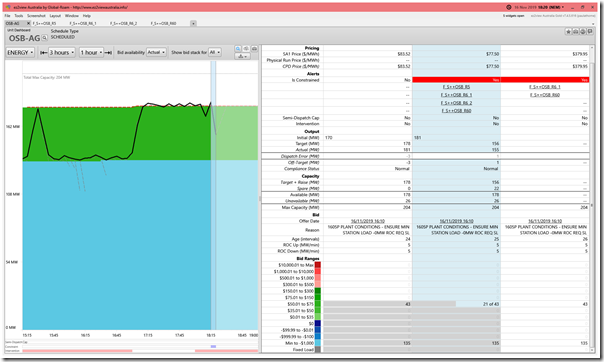Open the tab overflow list arrow
Viewport: 604px width, 362px height.
click(193, 23)
